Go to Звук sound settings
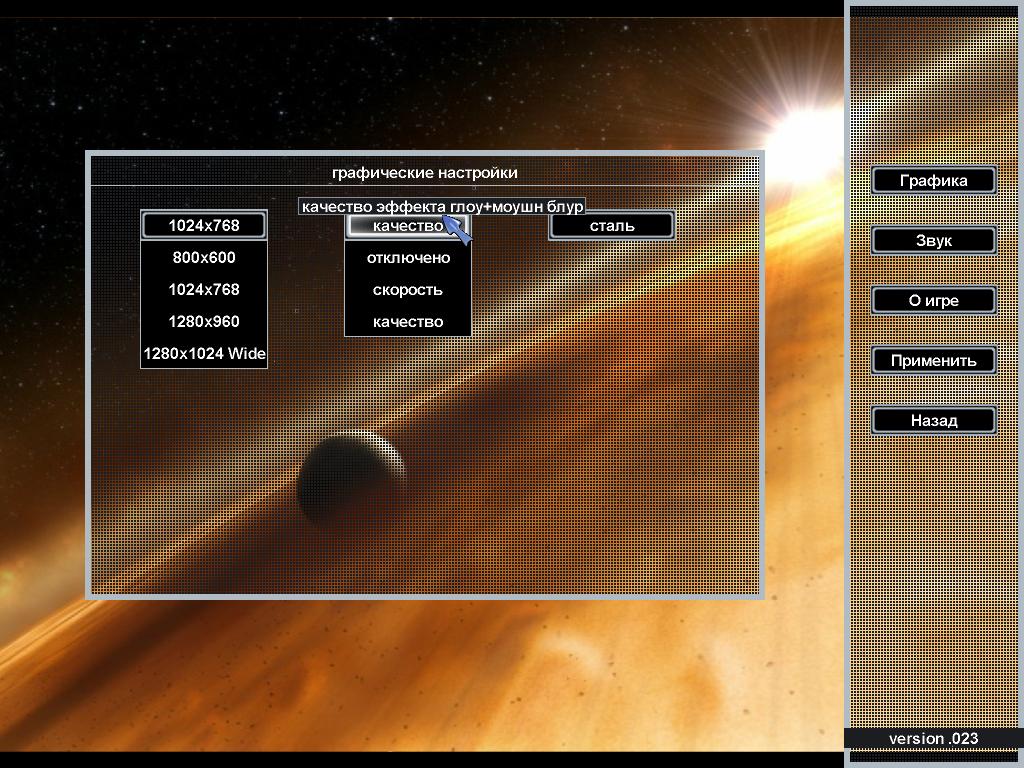Screen dimensions: 1024x768 (x=933, y=241)
